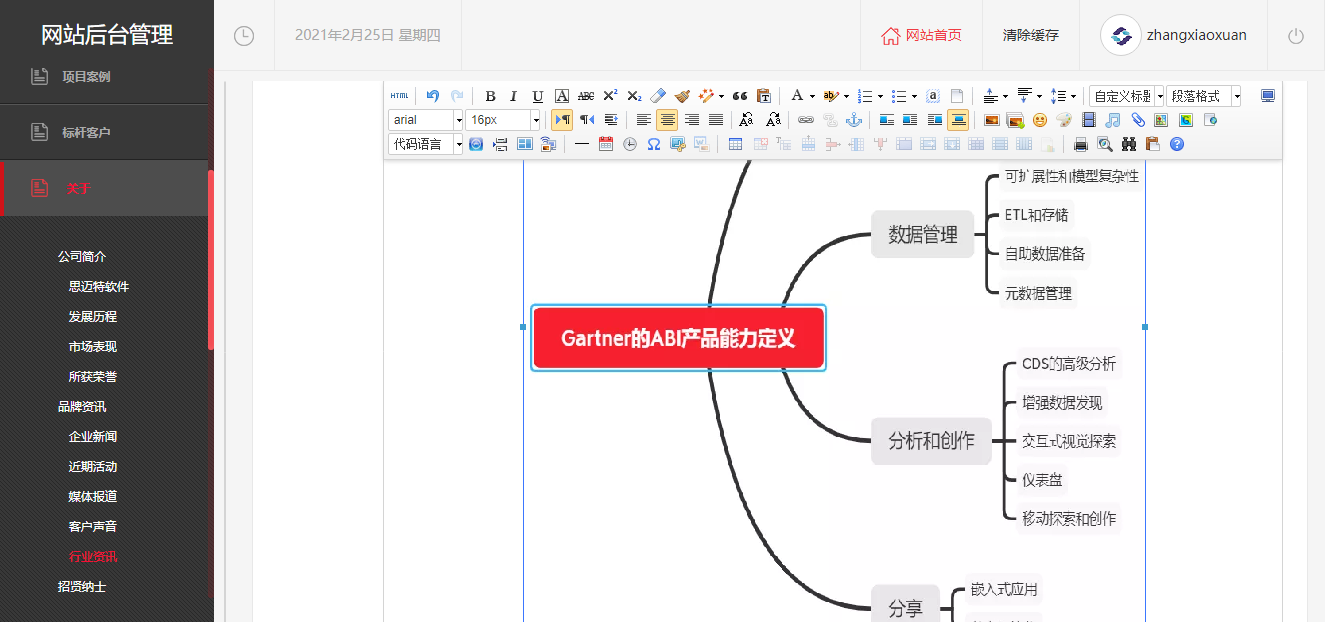
Task: Expand line height options arrow
Action: click(1073, 97)
